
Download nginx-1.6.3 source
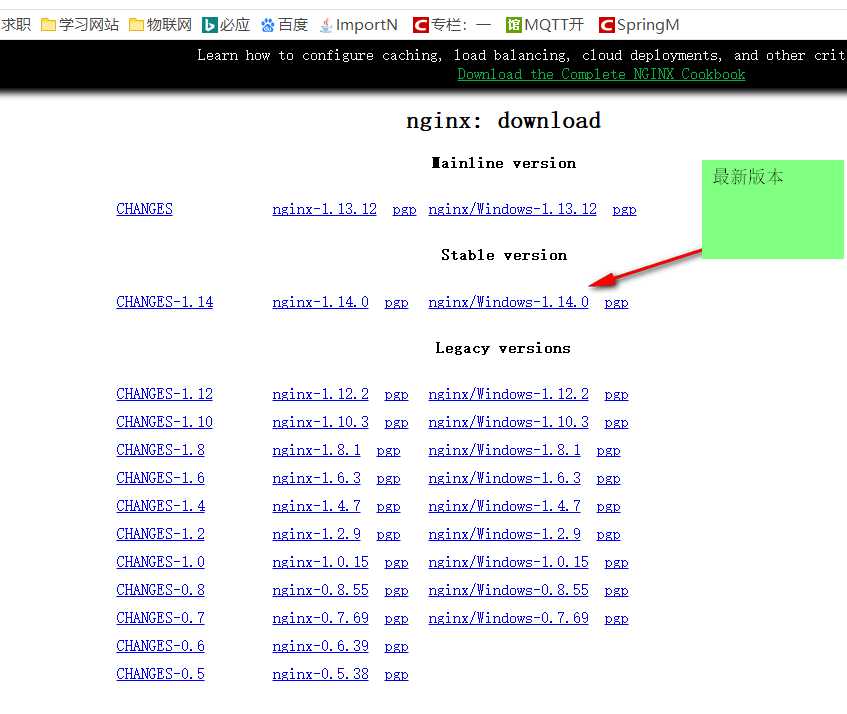(316, 478)
